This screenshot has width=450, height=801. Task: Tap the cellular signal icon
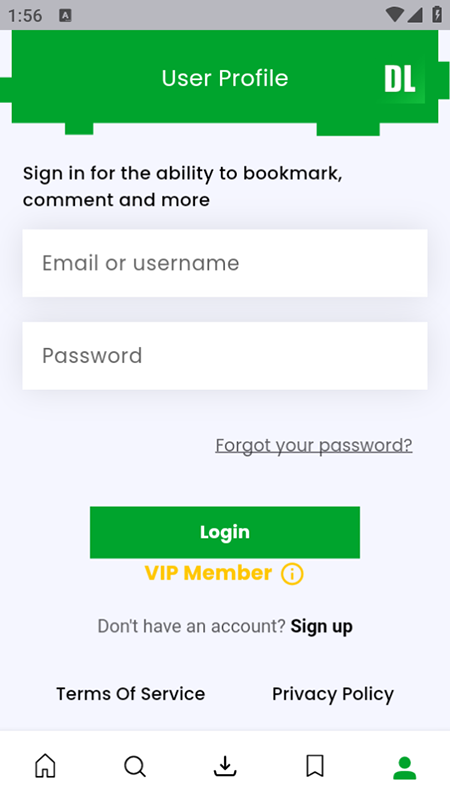point(415,15)
